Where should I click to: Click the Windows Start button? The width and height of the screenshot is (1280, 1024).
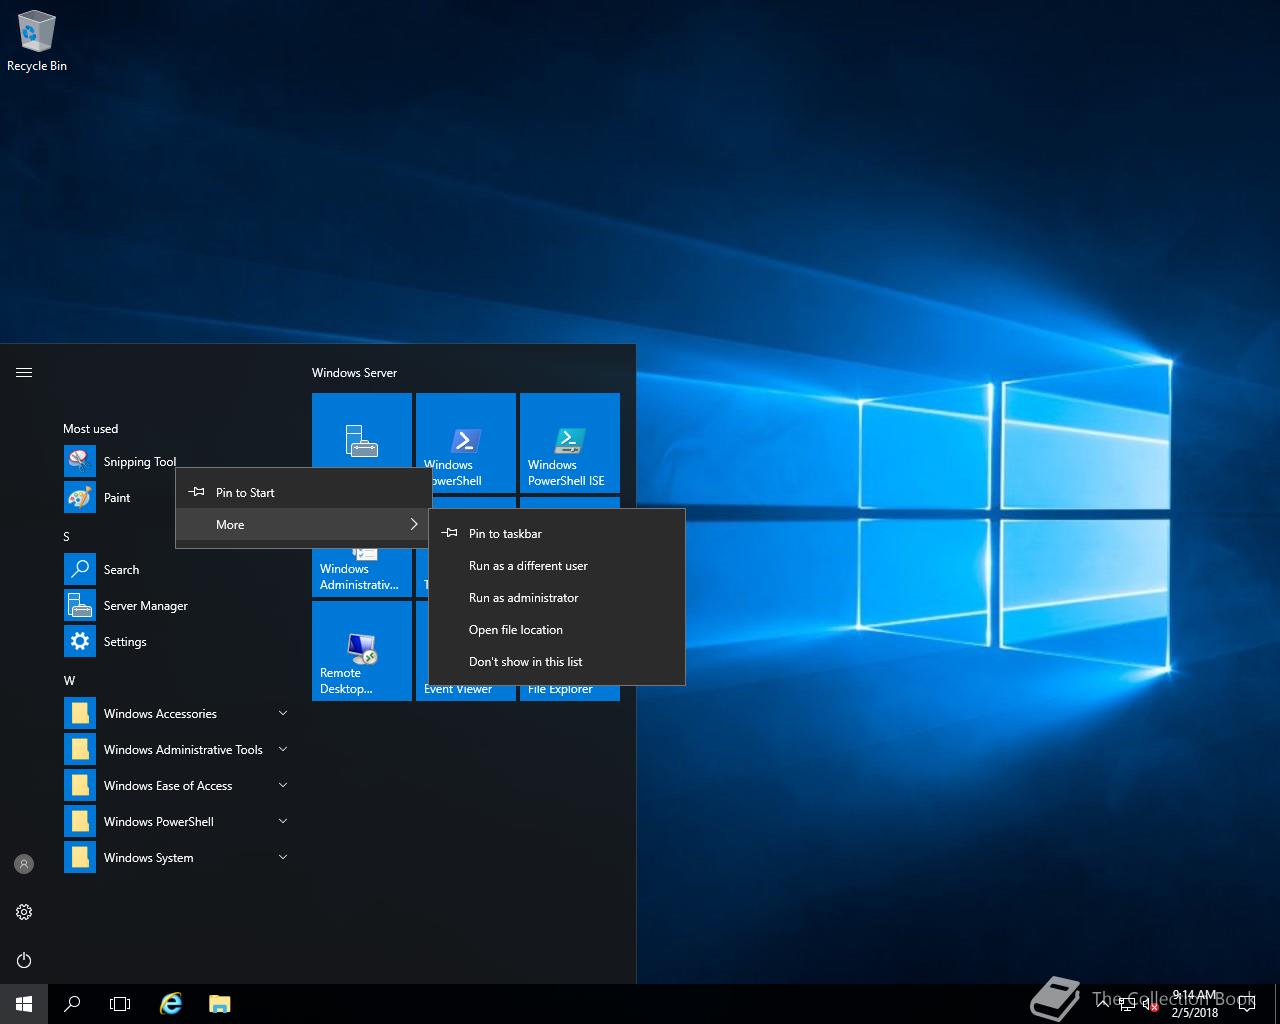pyautogui.click(x=24, y=1004)
